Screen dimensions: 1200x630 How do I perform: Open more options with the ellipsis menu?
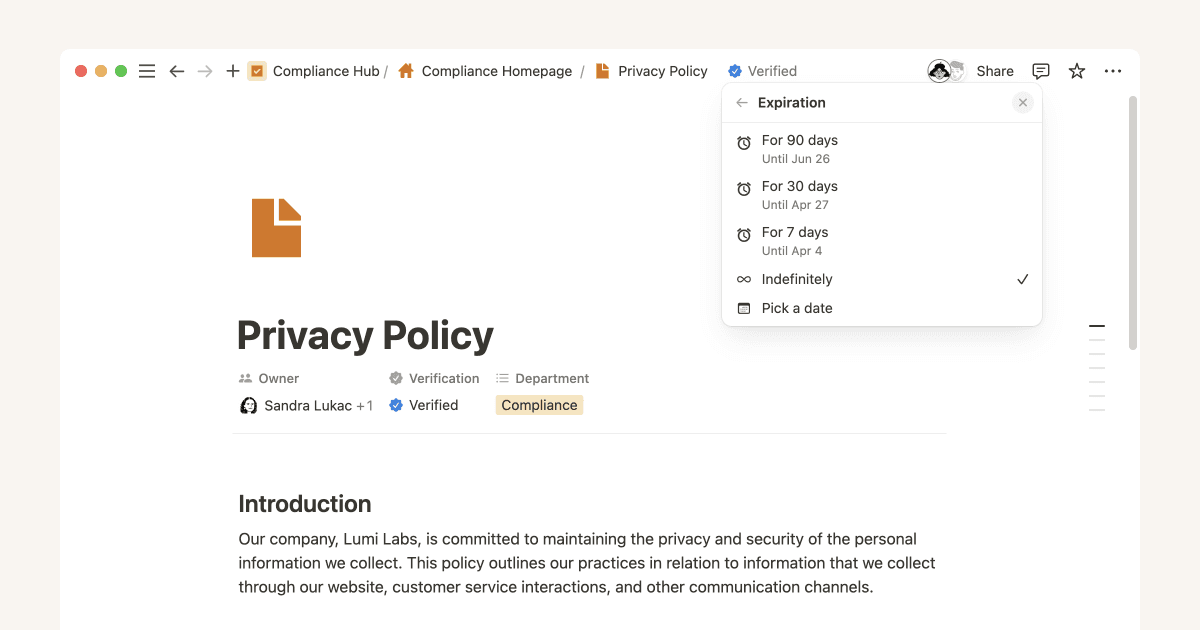pyautogui.click(x=1112, y=71)
